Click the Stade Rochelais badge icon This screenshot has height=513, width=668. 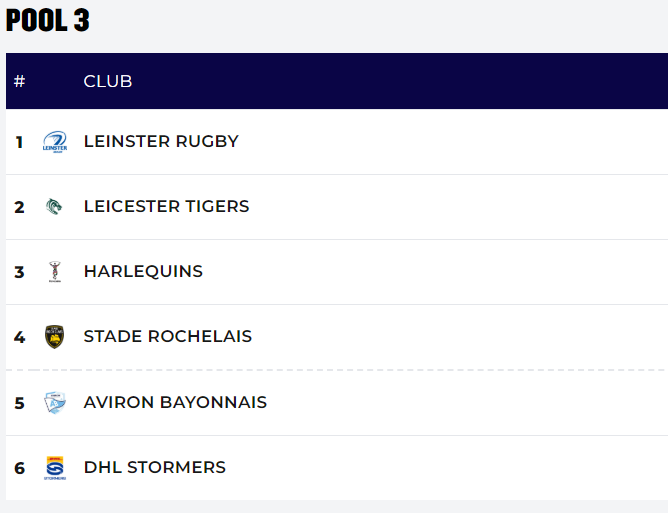click(x=54, y=337)
